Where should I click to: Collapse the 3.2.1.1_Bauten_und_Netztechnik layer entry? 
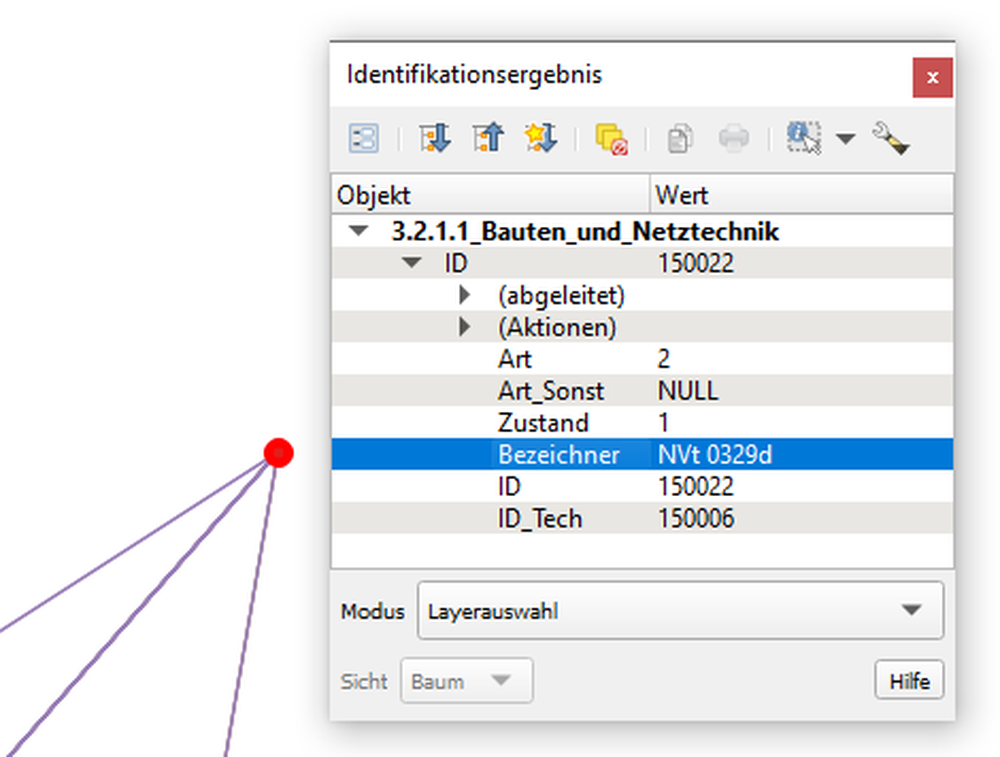coord(360,230)
